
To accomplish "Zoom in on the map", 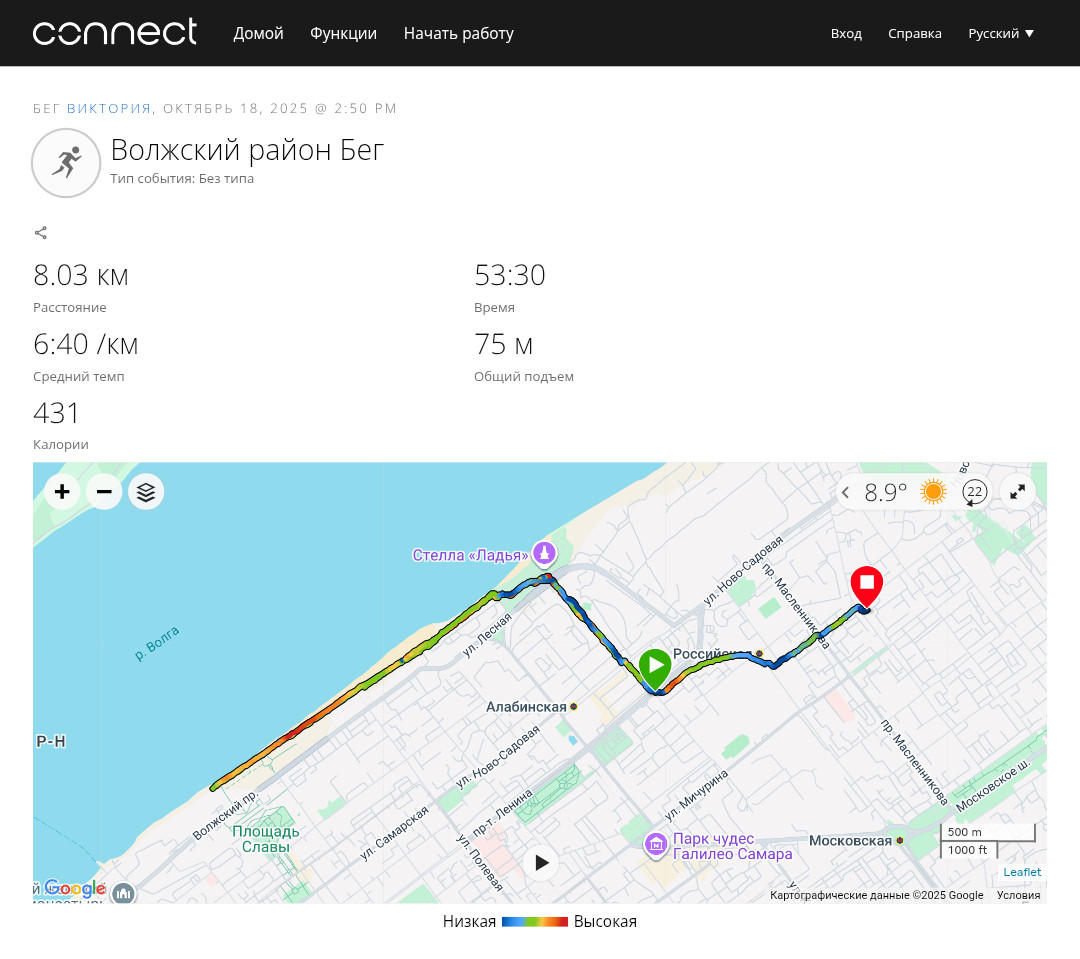I will click(x=62, y=492).
